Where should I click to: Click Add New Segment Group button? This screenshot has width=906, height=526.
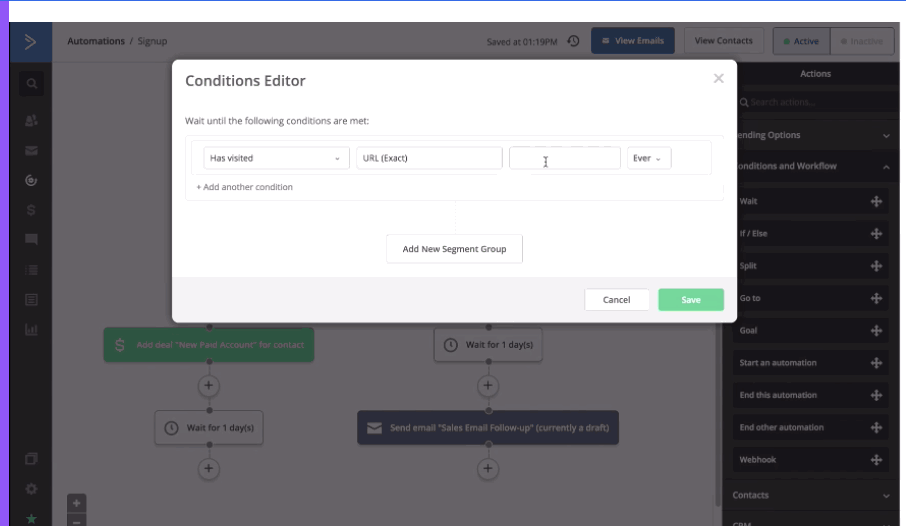454,249
